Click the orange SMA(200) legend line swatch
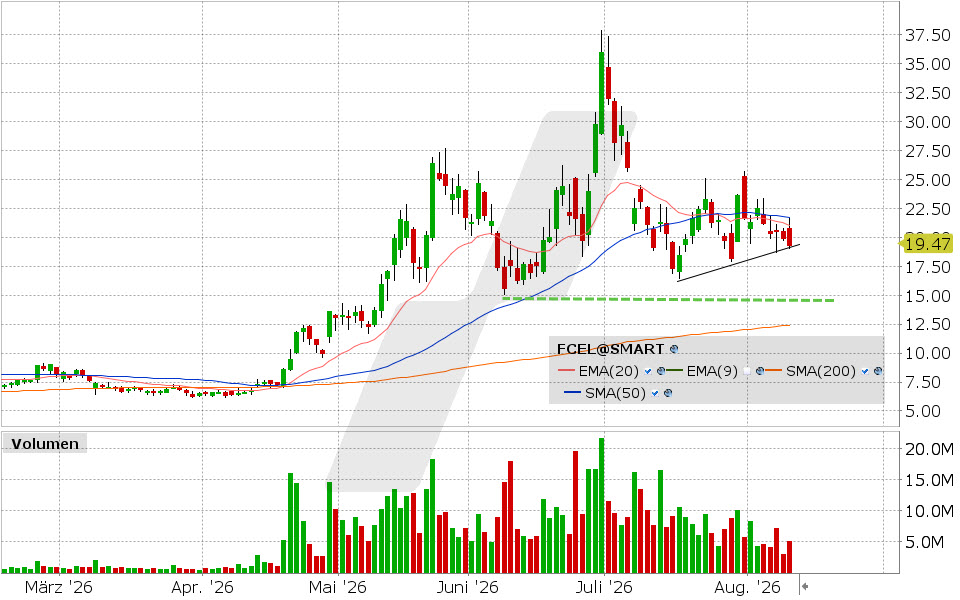This screenshot has height=600, width=960. (773, 370)
